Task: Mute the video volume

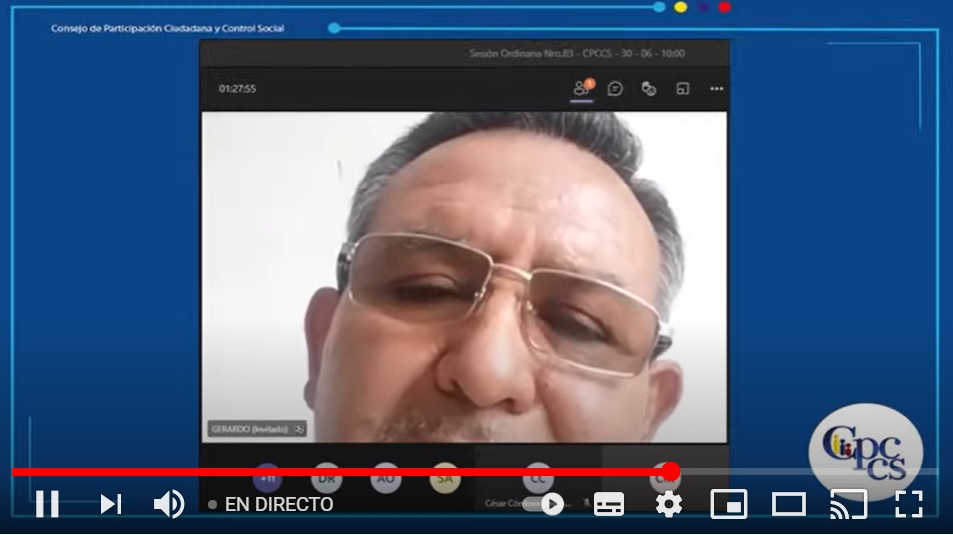Action: pyautogui.click(x=169, y=504)
